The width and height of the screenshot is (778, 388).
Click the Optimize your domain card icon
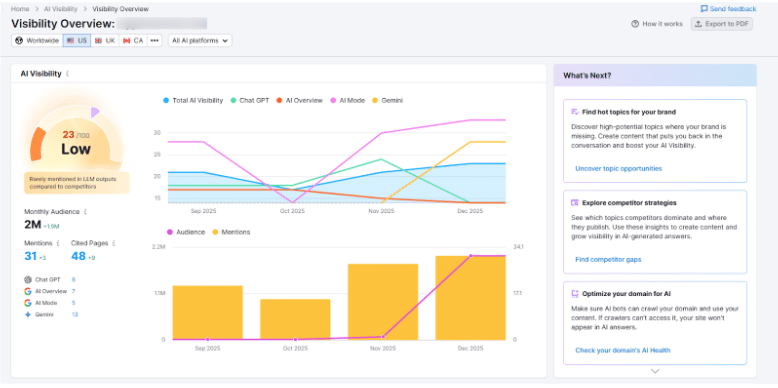click(575, 294)
